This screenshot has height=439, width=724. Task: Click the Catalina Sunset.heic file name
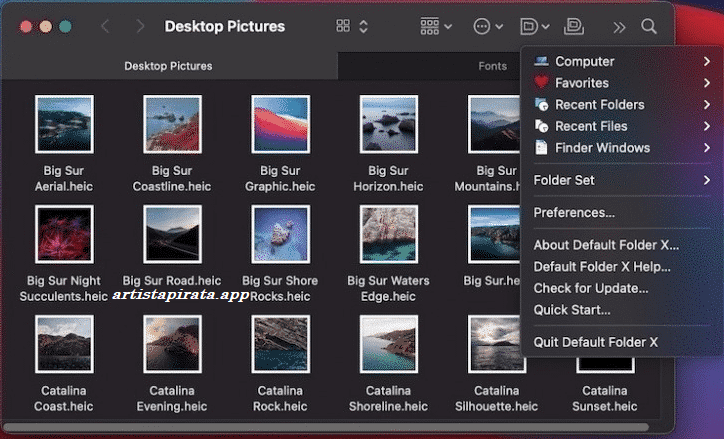pos(605,398)
